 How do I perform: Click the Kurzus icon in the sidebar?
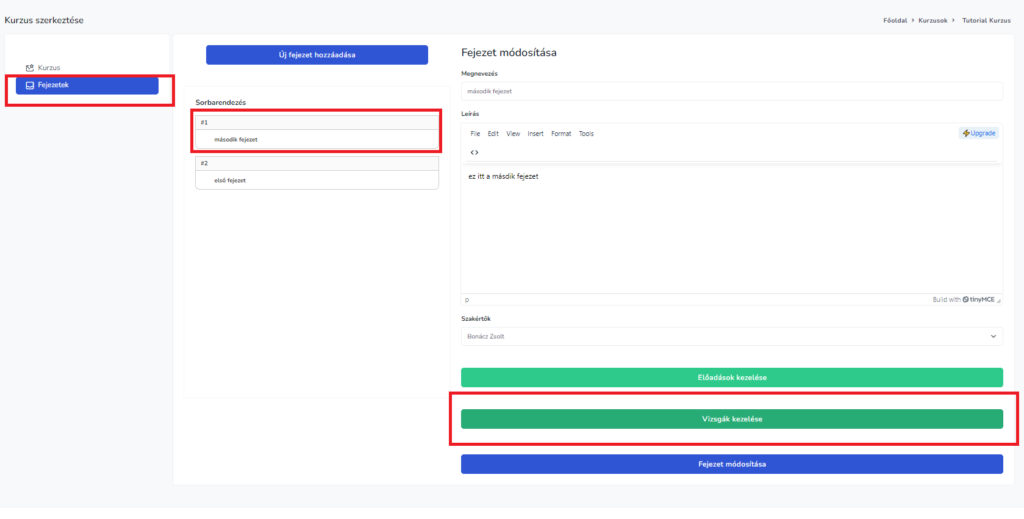30,68
